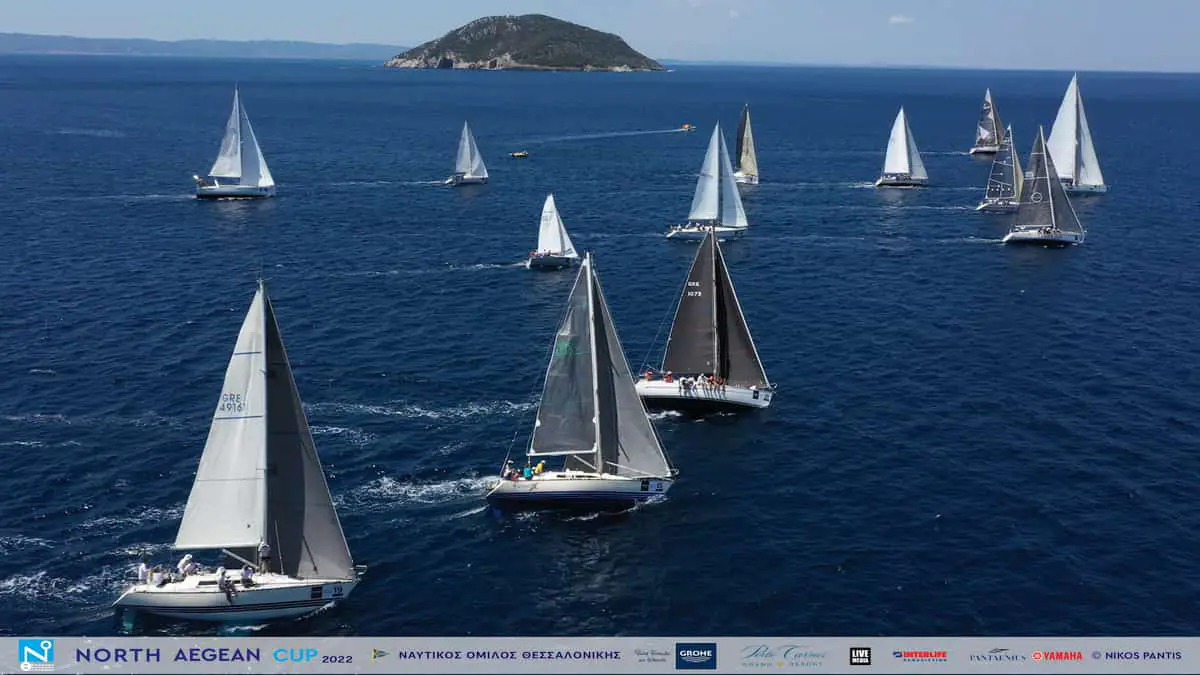Click the GRE 4916 sail number
This screenshot has height=675, width=1200.
pyautogui.click(x=231, y=402)
